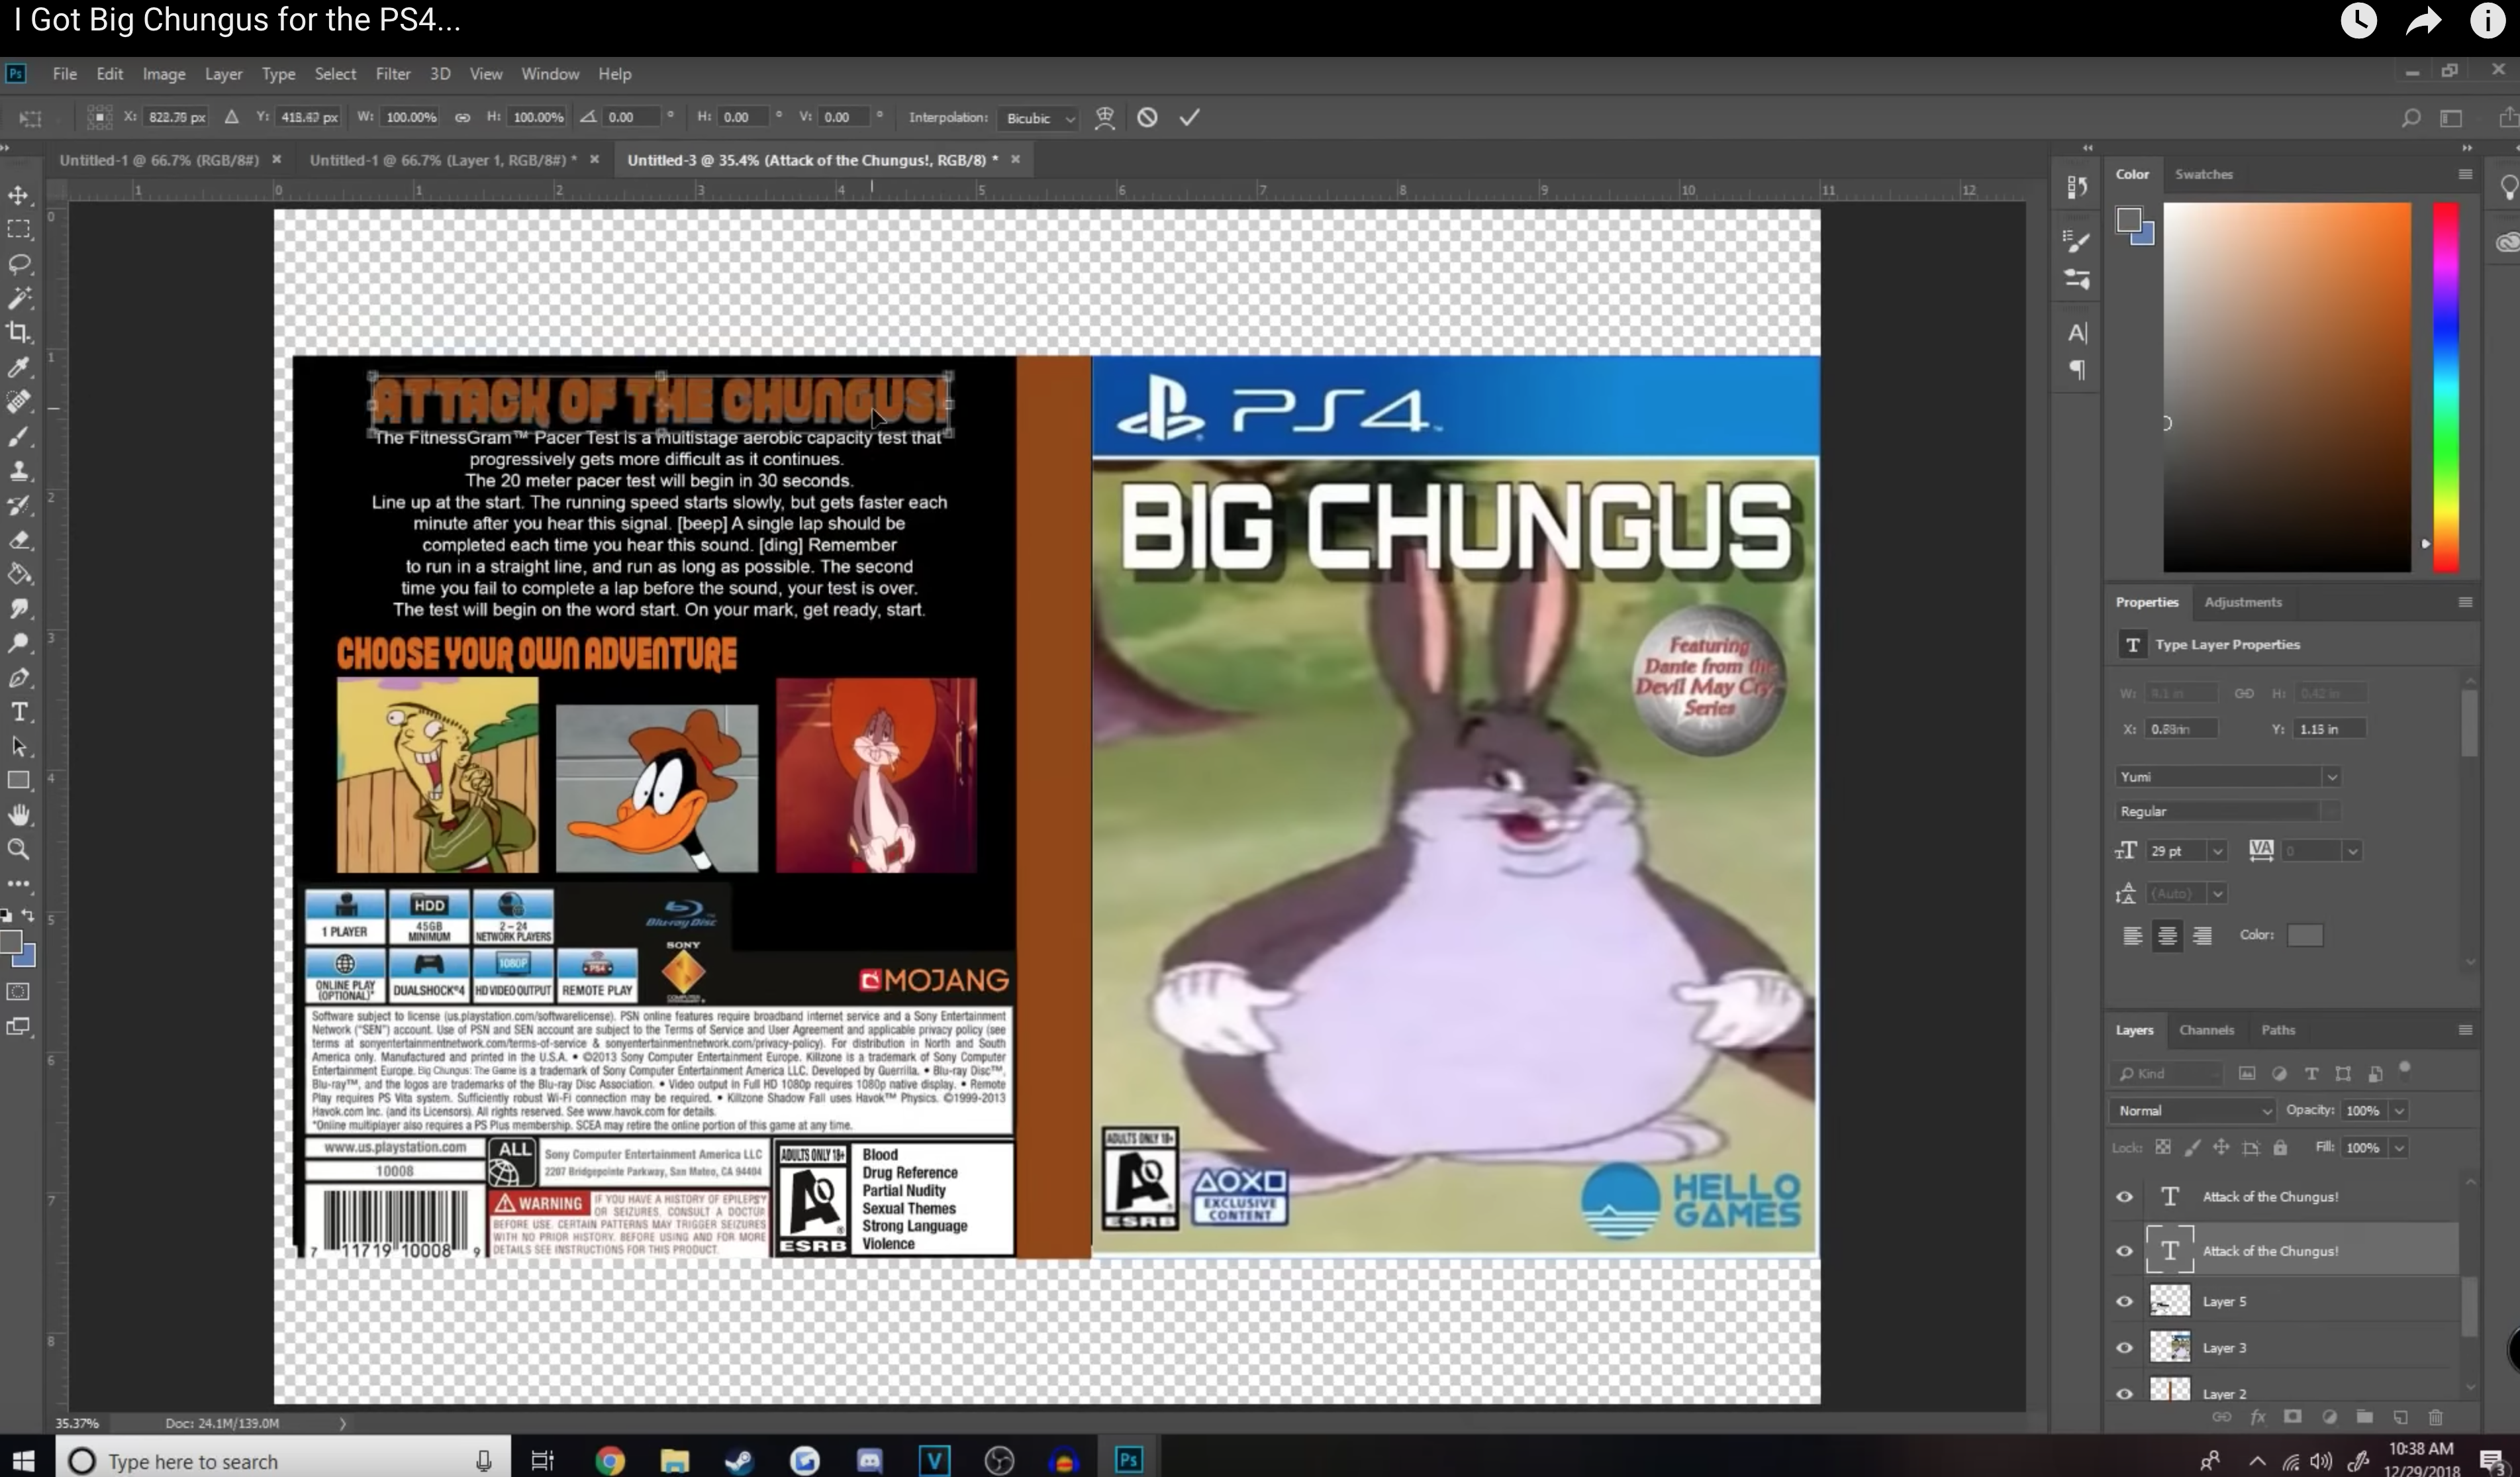
Task: Hide the Layer 3 layer
Action: pos(2124,1348)
